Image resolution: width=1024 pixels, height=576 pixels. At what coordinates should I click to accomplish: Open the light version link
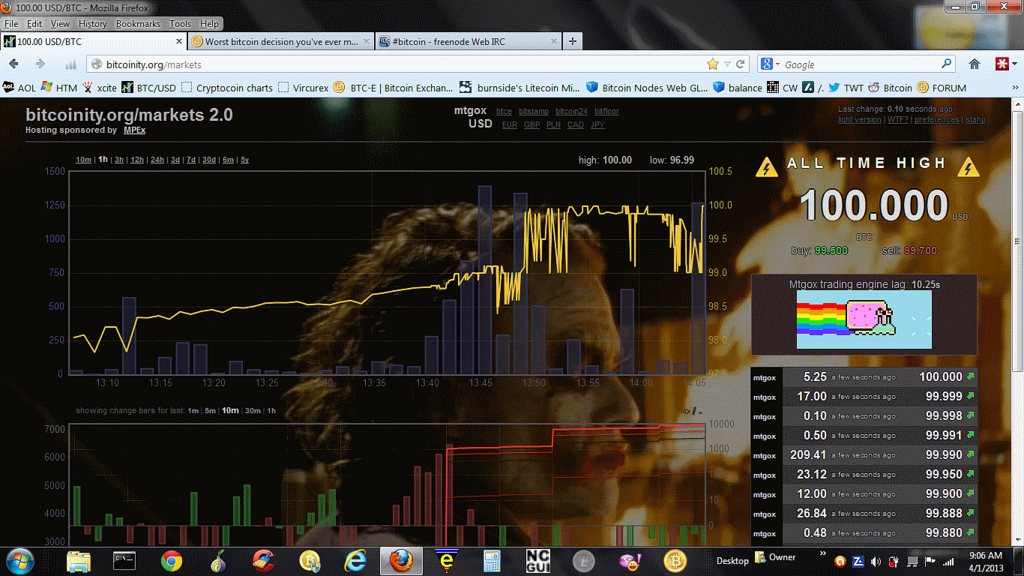click(859, 120)
